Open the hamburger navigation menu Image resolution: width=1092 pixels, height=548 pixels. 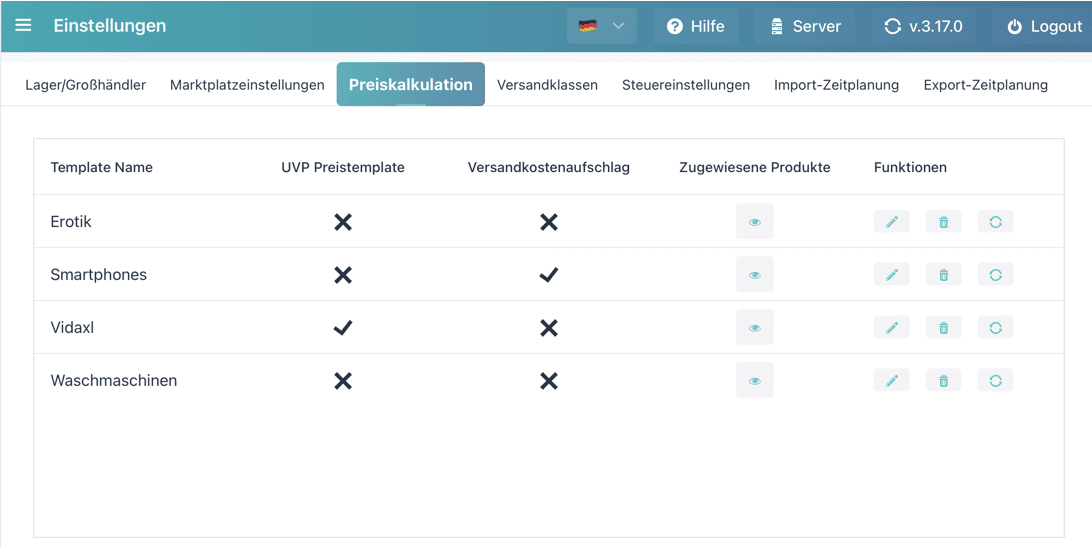[x=23, y=26]
